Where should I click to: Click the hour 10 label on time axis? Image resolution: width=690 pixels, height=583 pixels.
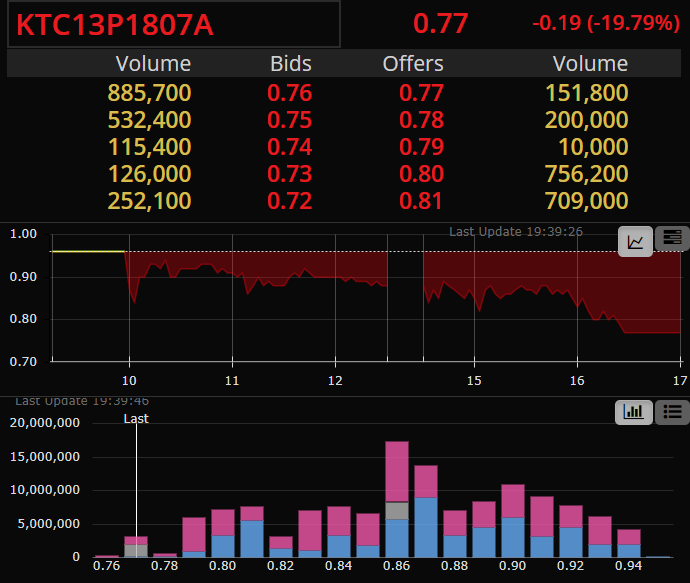[x=129, y=381]
